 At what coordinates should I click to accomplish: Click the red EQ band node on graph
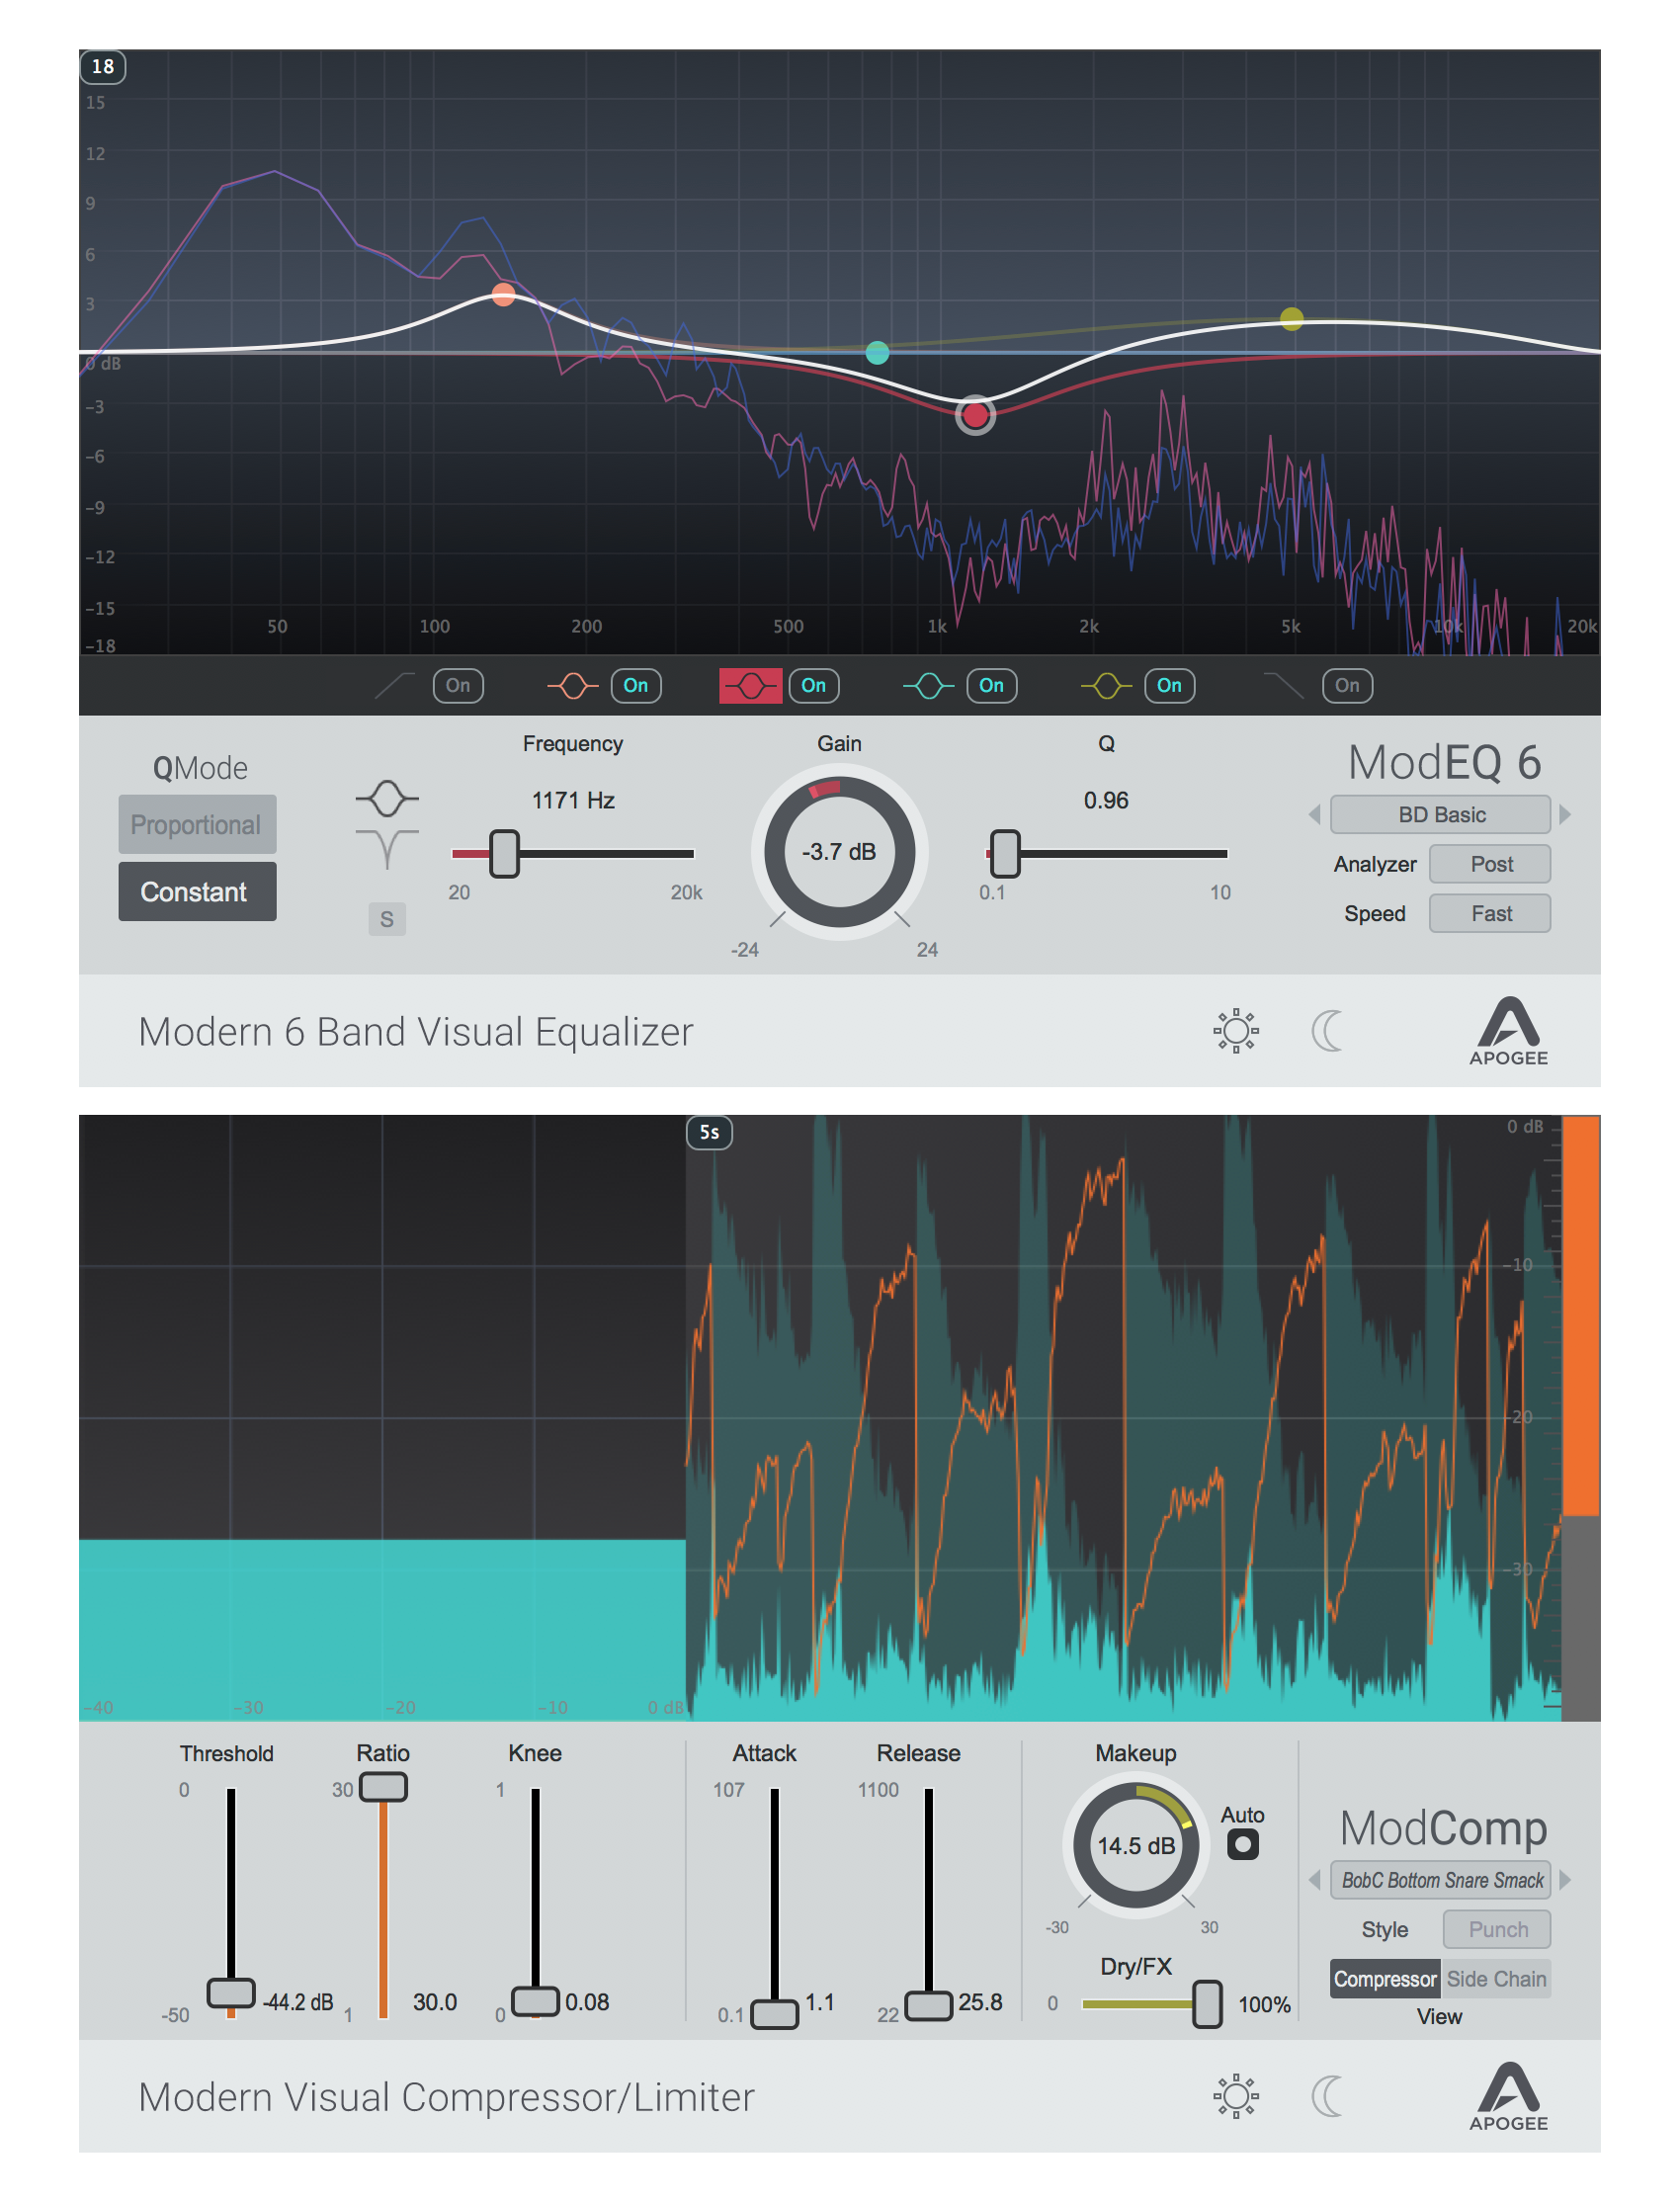click(975, 415)
